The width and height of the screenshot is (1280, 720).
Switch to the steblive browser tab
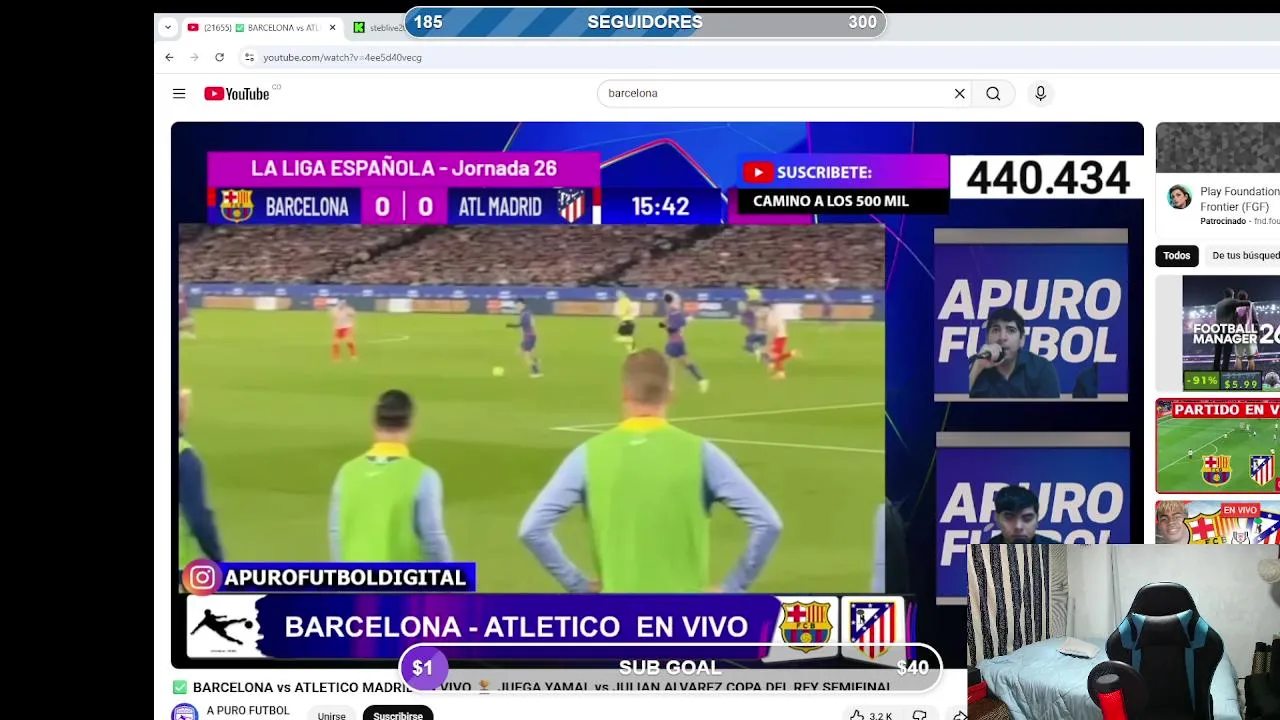coord(378,28)
